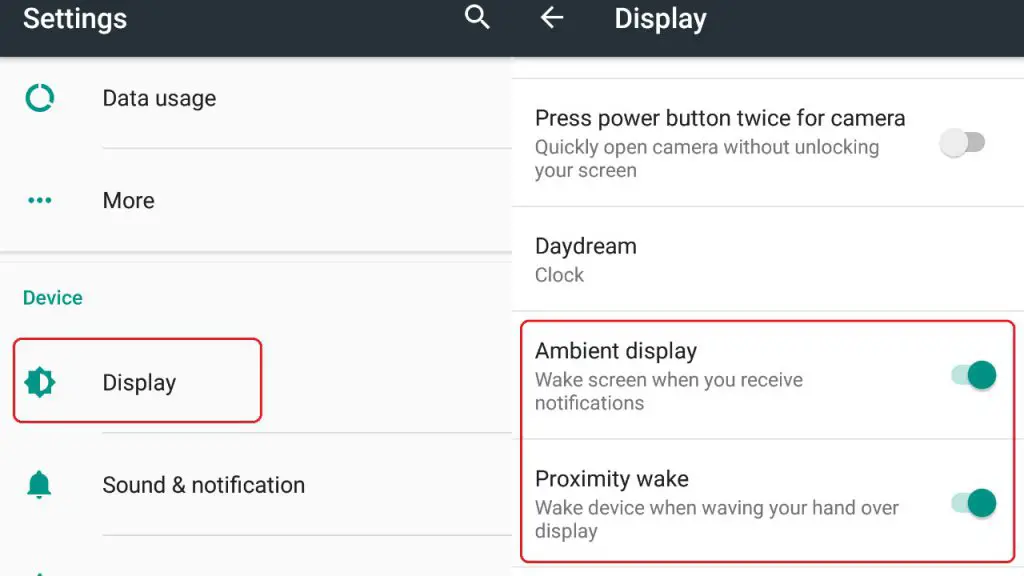Tap the Display brightness icon
This screenshot has width=1024, height=576.
click(40, 382)
